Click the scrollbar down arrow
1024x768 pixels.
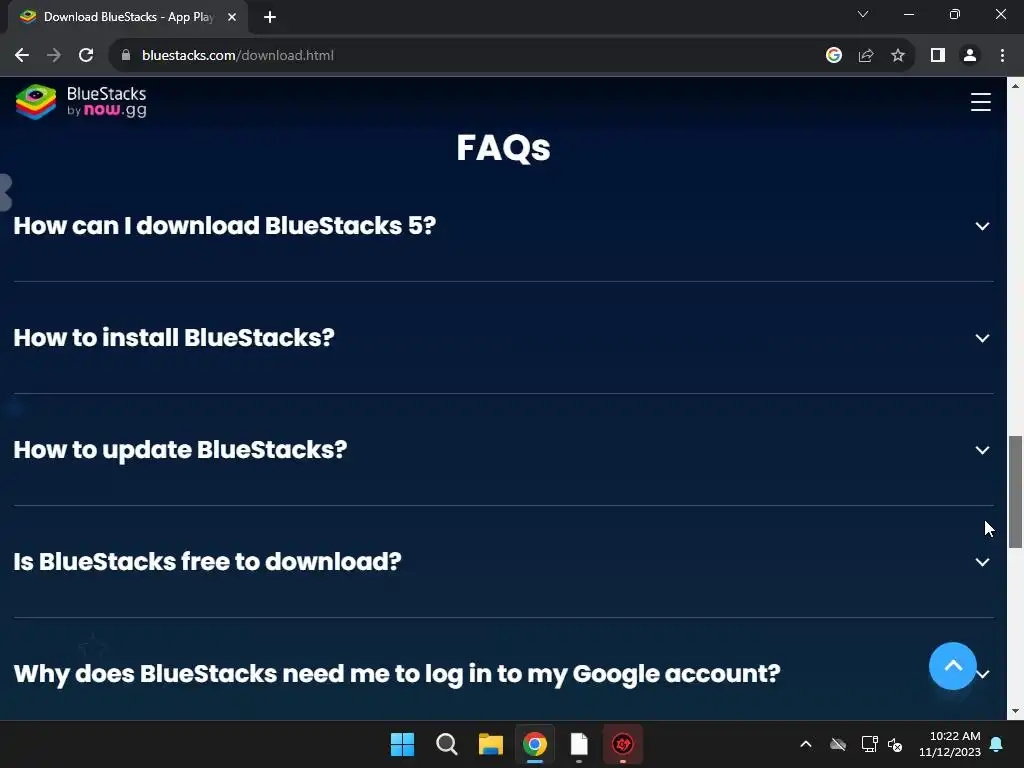click(x=1015, y=711)
